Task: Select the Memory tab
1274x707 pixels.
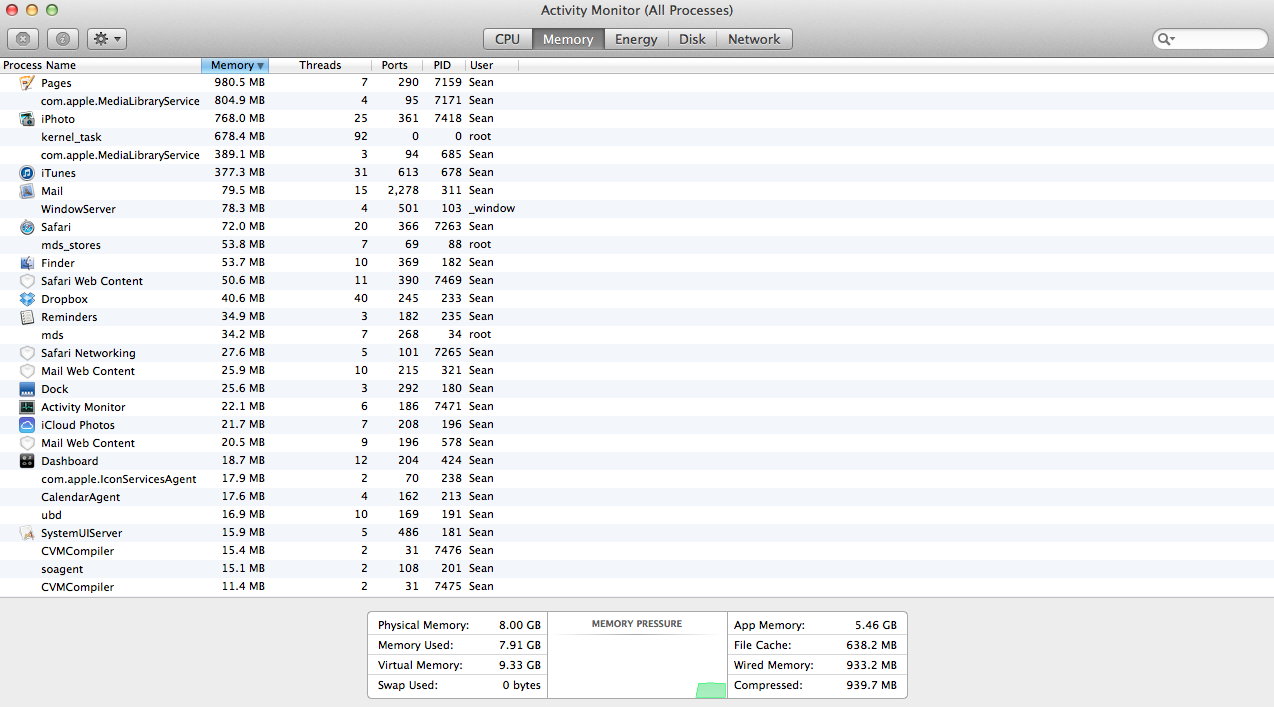Action: tap(568, 39)
